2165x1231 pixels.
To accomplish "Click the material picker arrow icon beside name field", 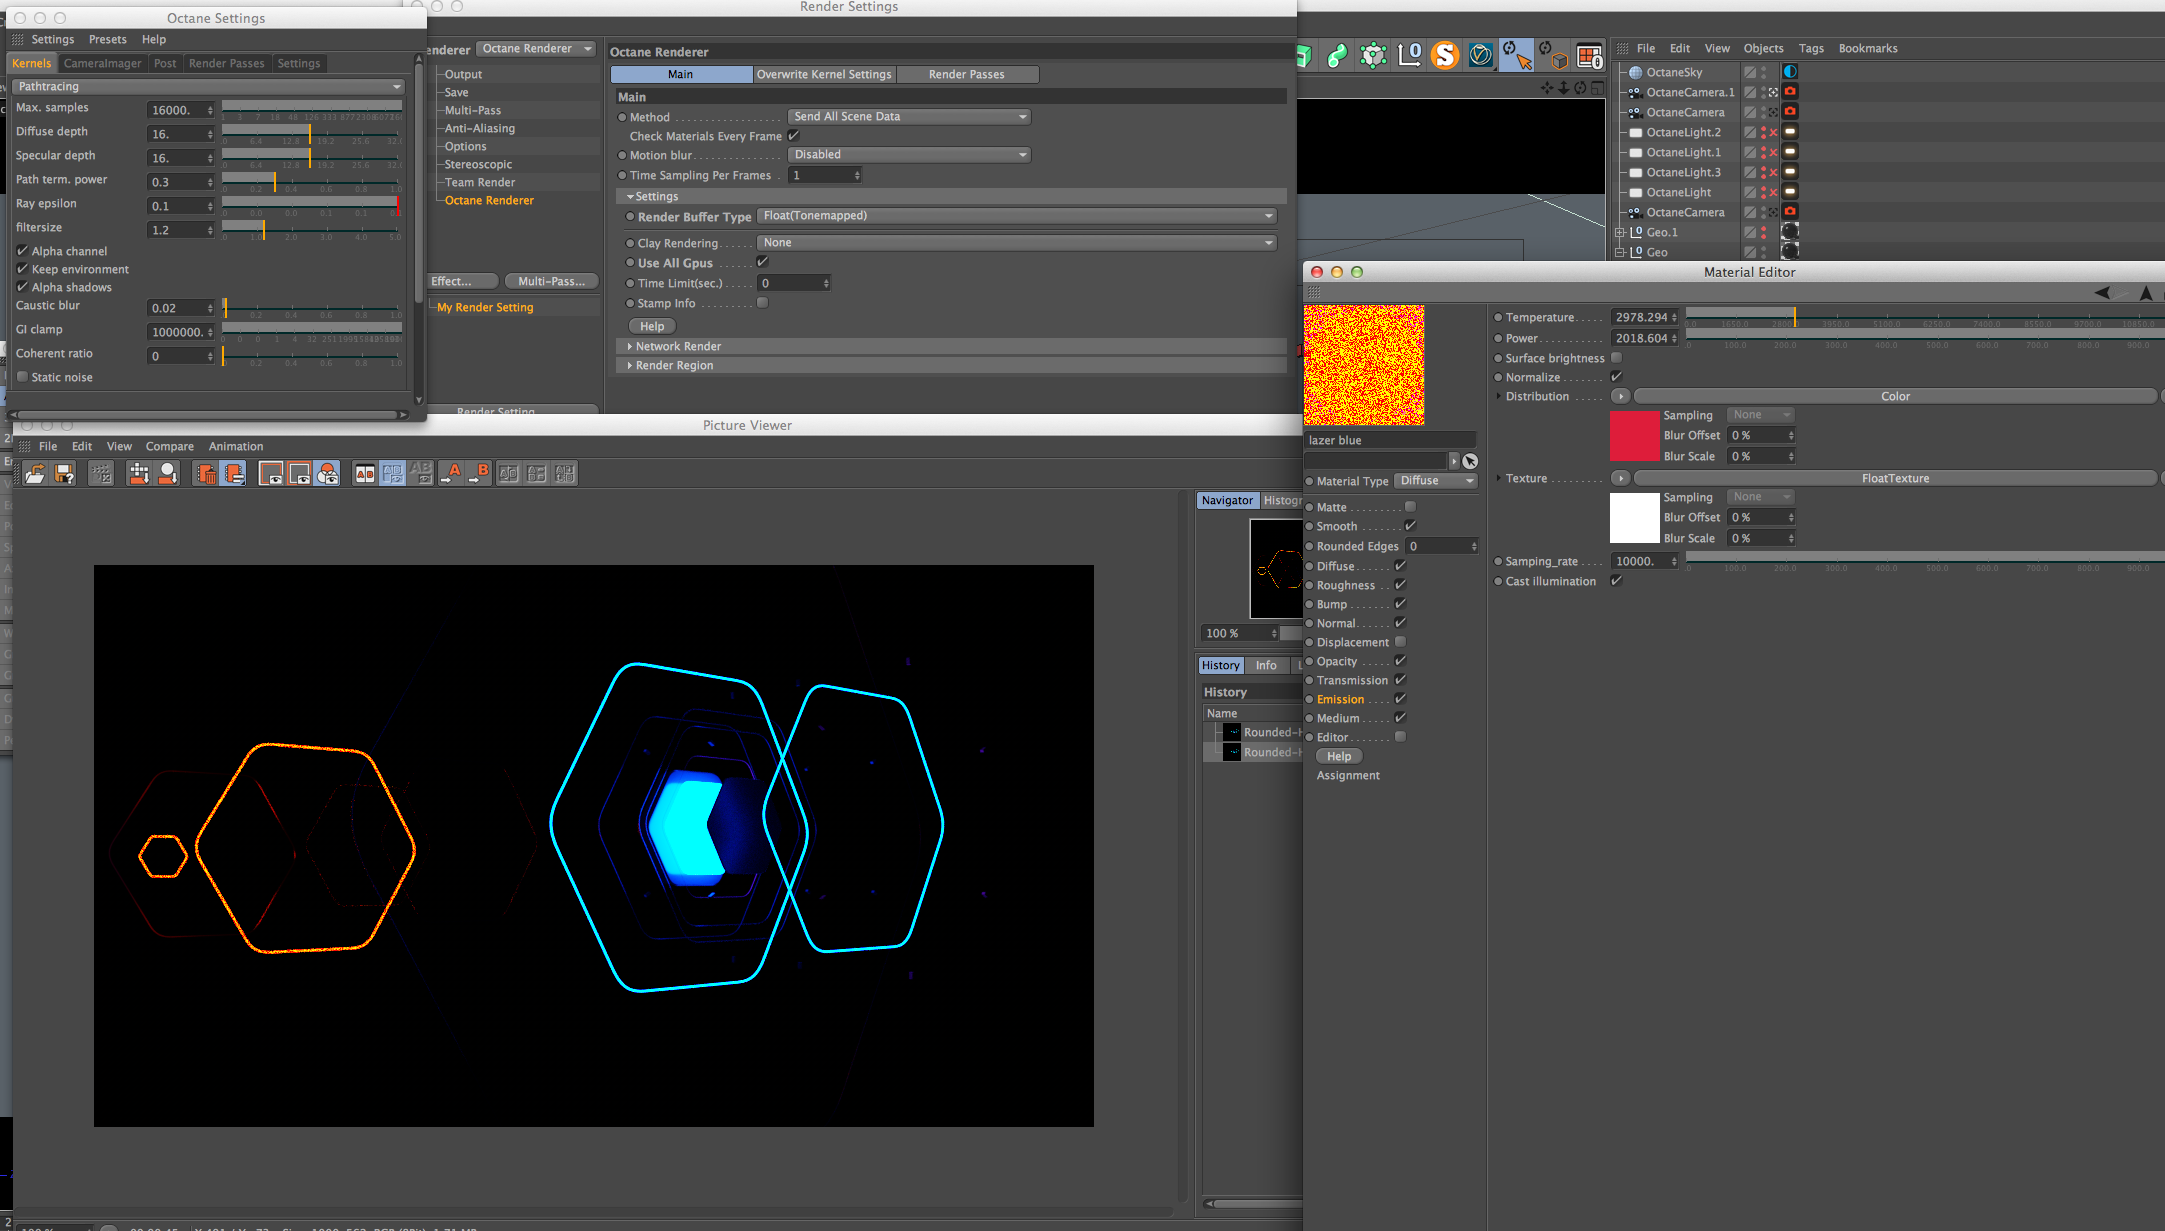I will pyautogui.click(x=1469, y=461).
